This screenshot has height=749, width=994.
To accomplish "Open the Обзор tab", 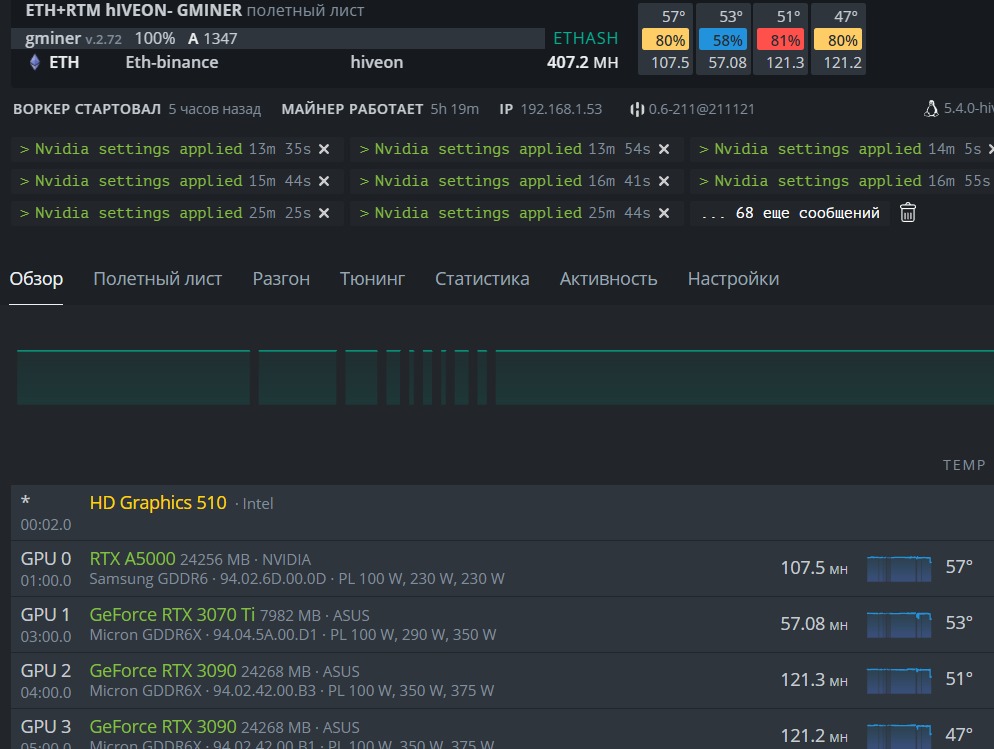I will (x=36, y=279).
